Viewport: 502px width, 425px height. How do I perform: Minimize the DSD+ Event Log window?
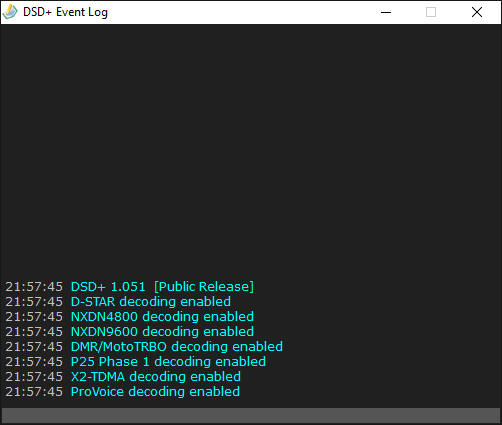(386, 12)
